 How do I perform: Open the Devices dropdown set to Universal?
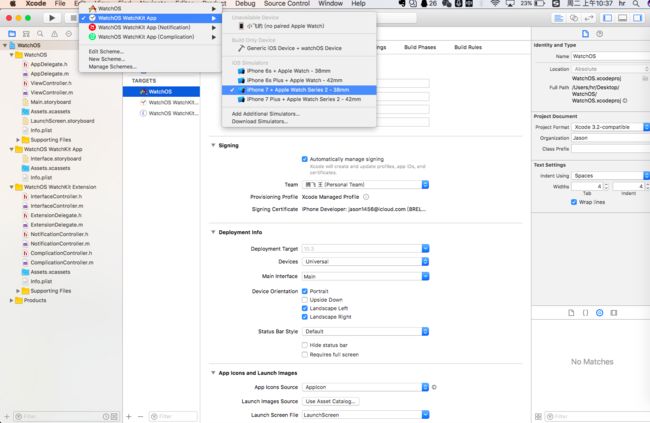pos(365,262)
